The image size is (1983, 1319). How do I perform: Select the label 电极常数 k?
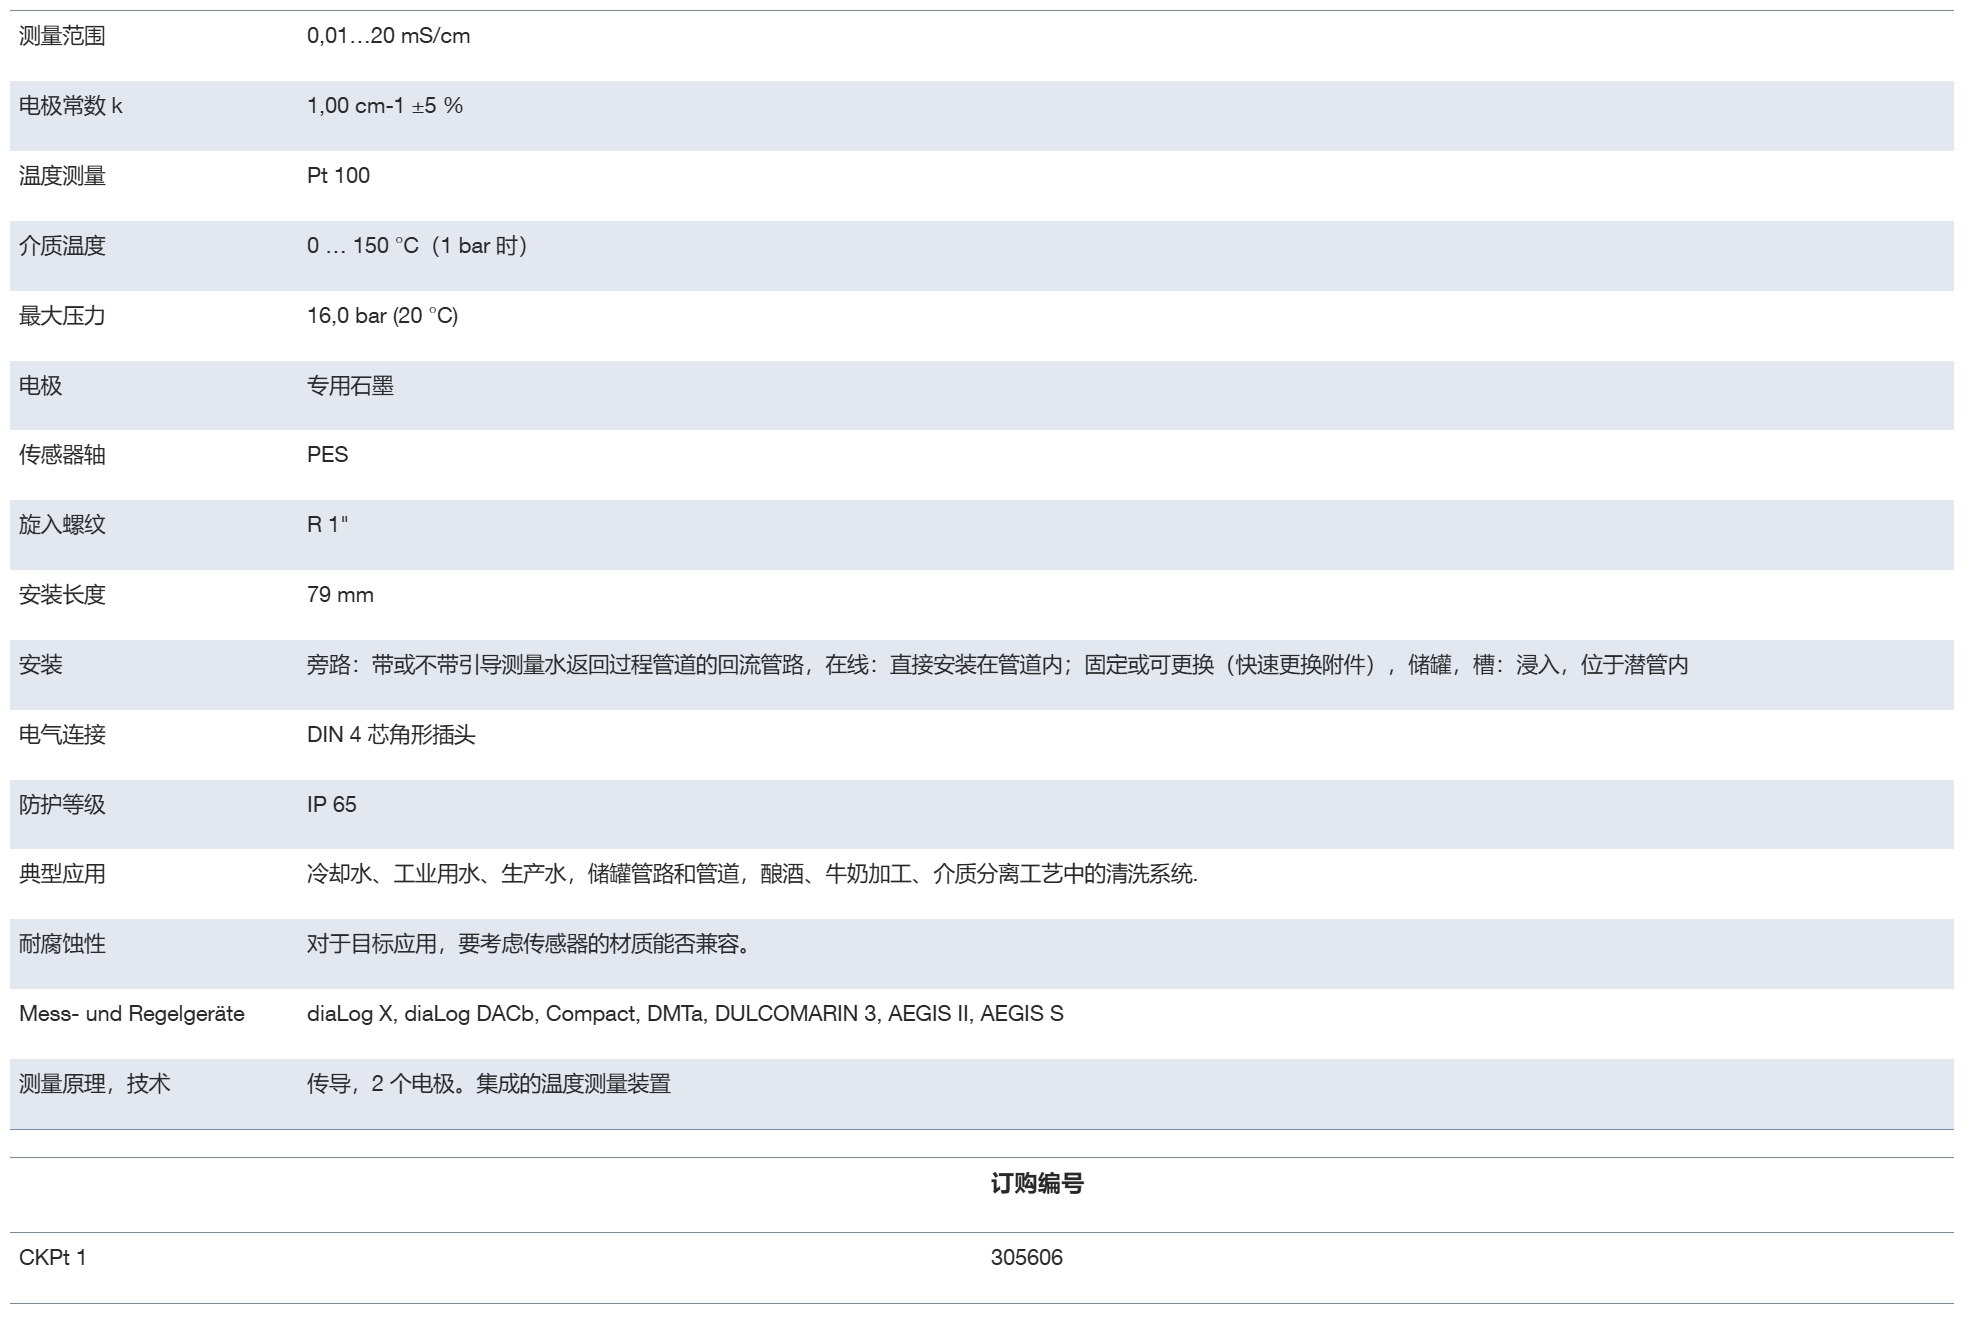pos(70,106)
